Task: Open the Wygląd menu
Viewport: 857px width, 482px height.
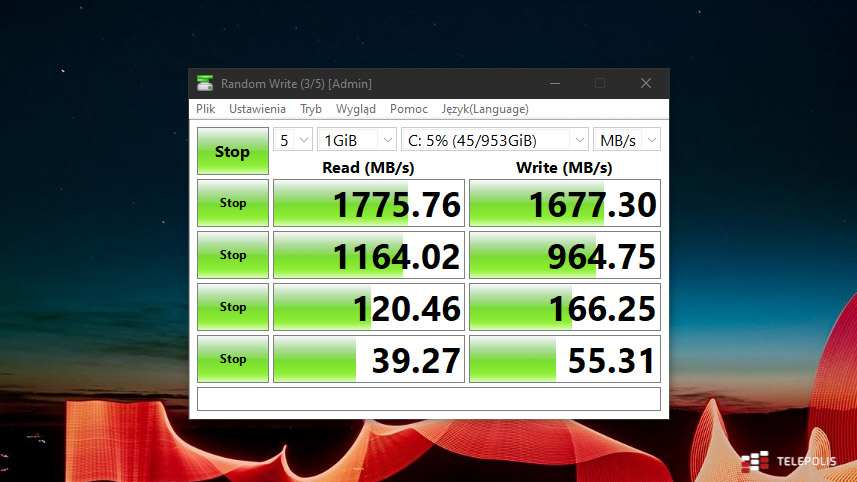Action: pyautogui.click(x=356, y=109)
